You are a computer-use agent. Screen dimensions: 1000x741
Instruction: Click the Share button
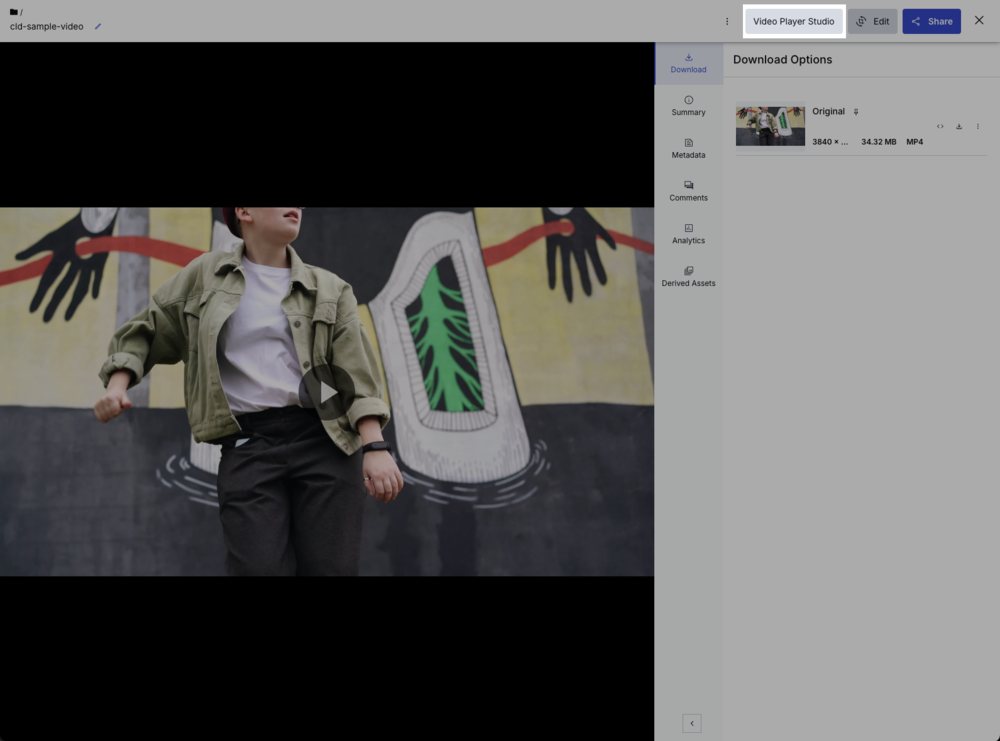(931, 20)
